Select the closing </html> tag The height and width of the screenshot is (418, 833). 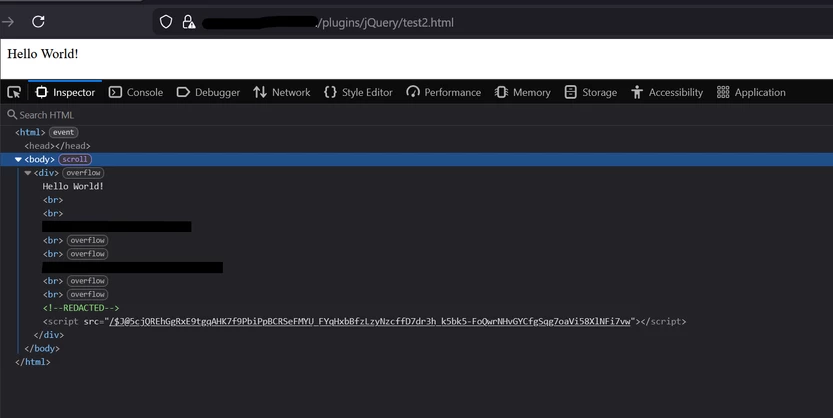click(x=33, y=362)
